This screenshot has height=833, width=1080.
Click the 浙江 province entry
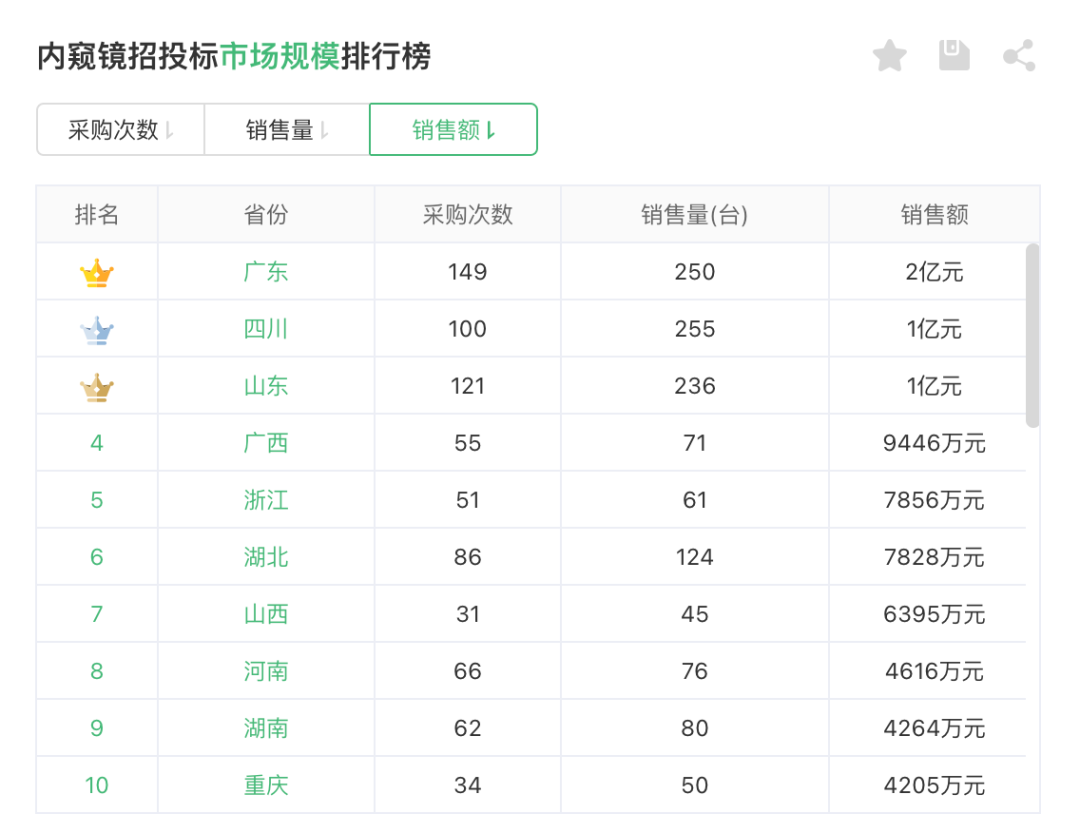coord(265,500)
